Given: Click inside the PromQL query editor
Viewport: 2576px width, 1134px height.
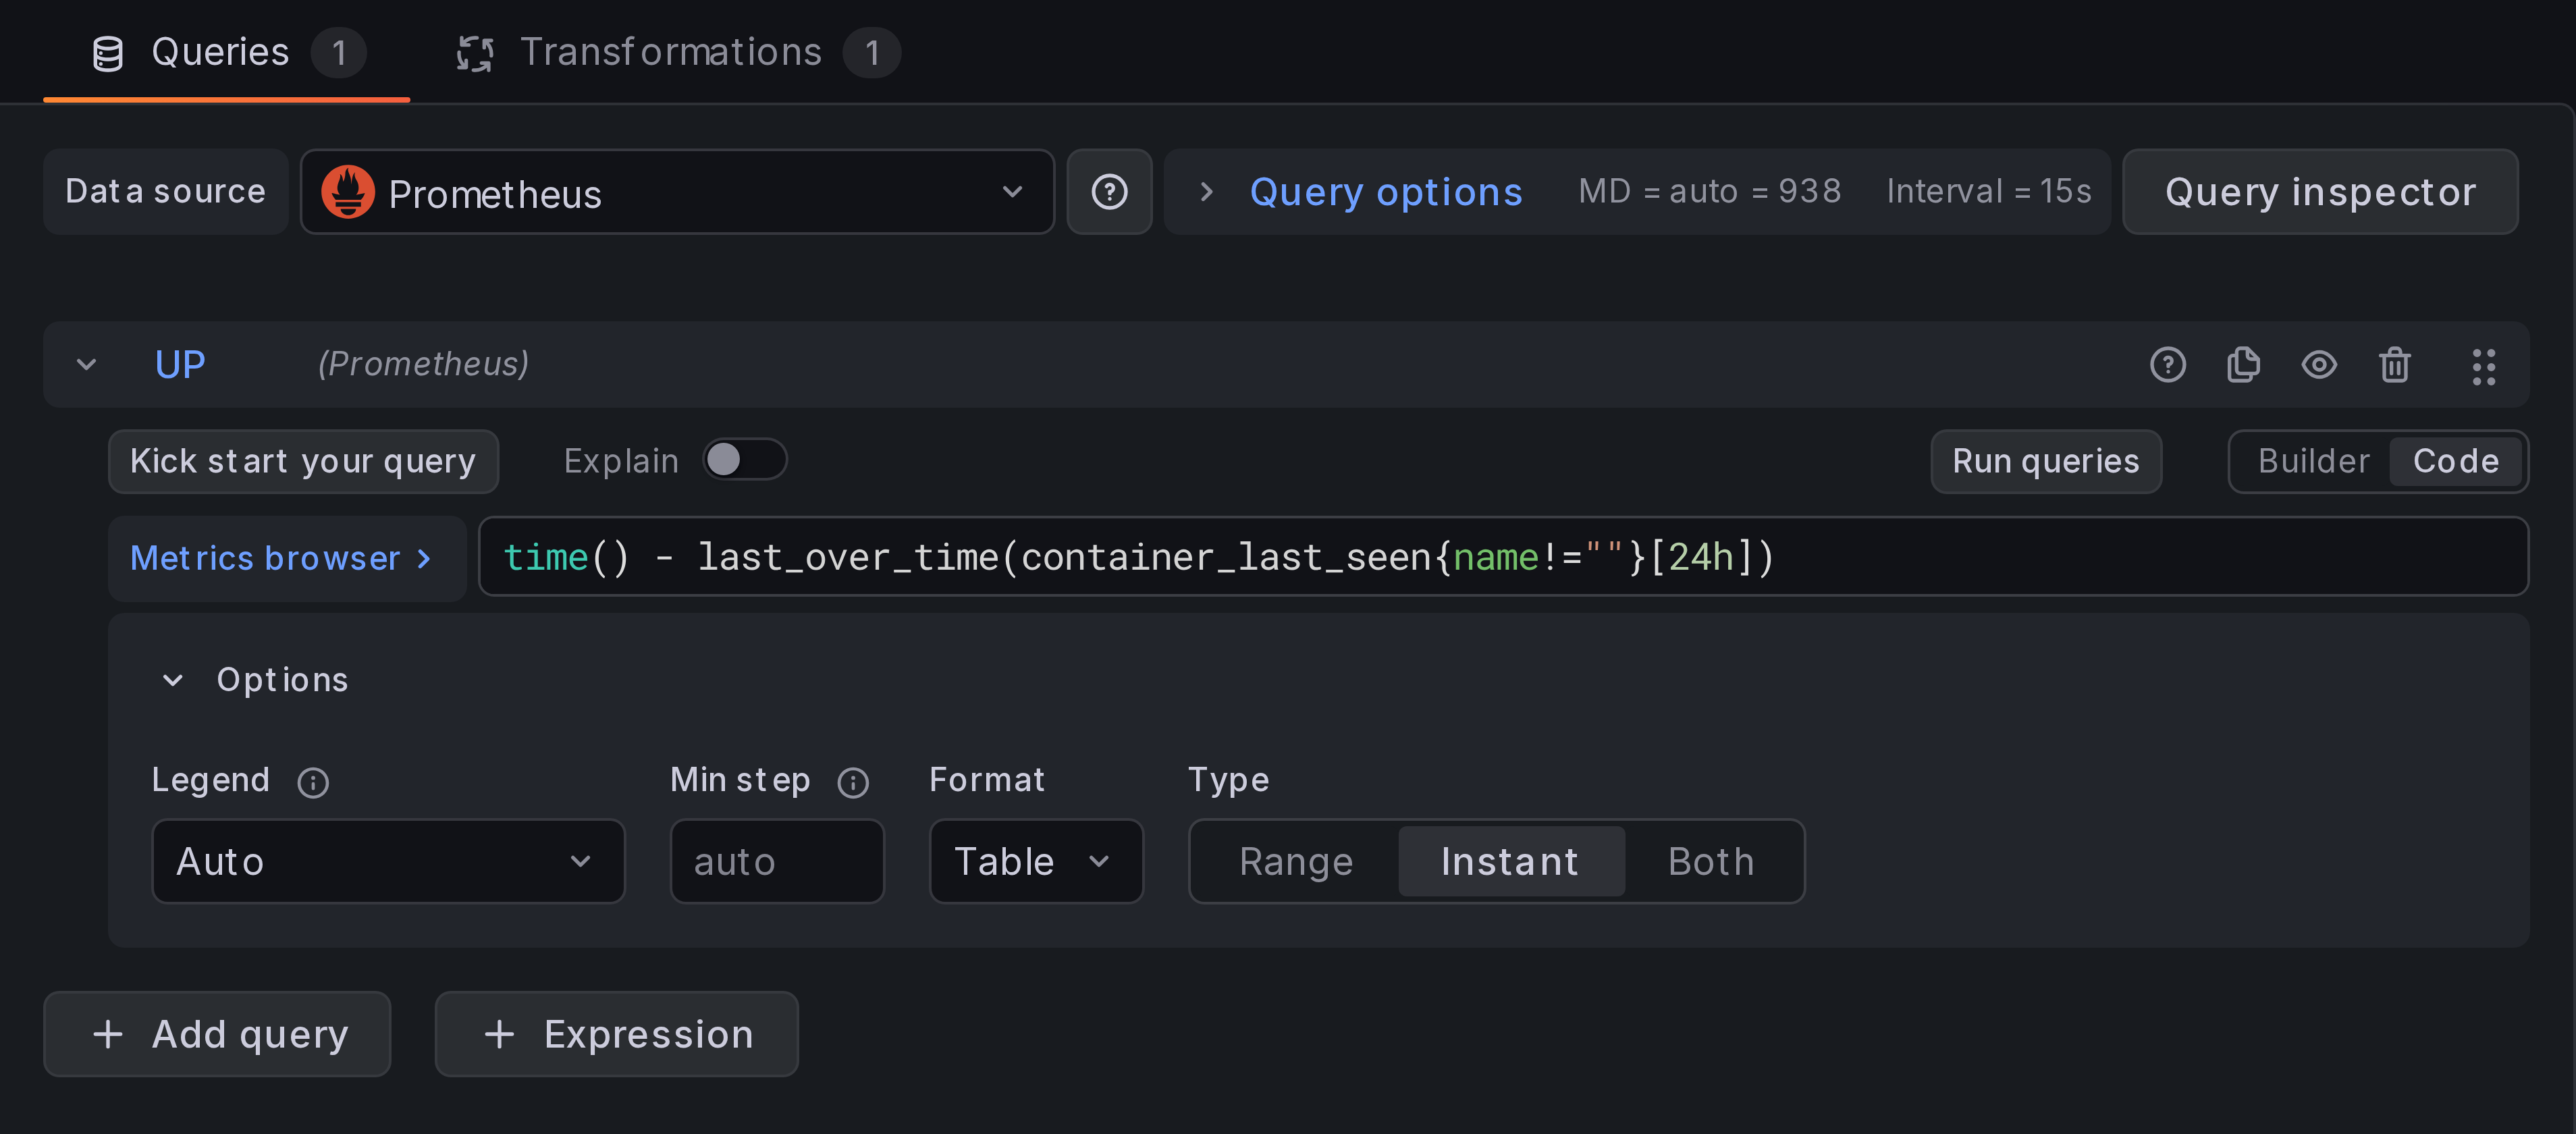Looking at the screenshot, I should point(1503,557).
